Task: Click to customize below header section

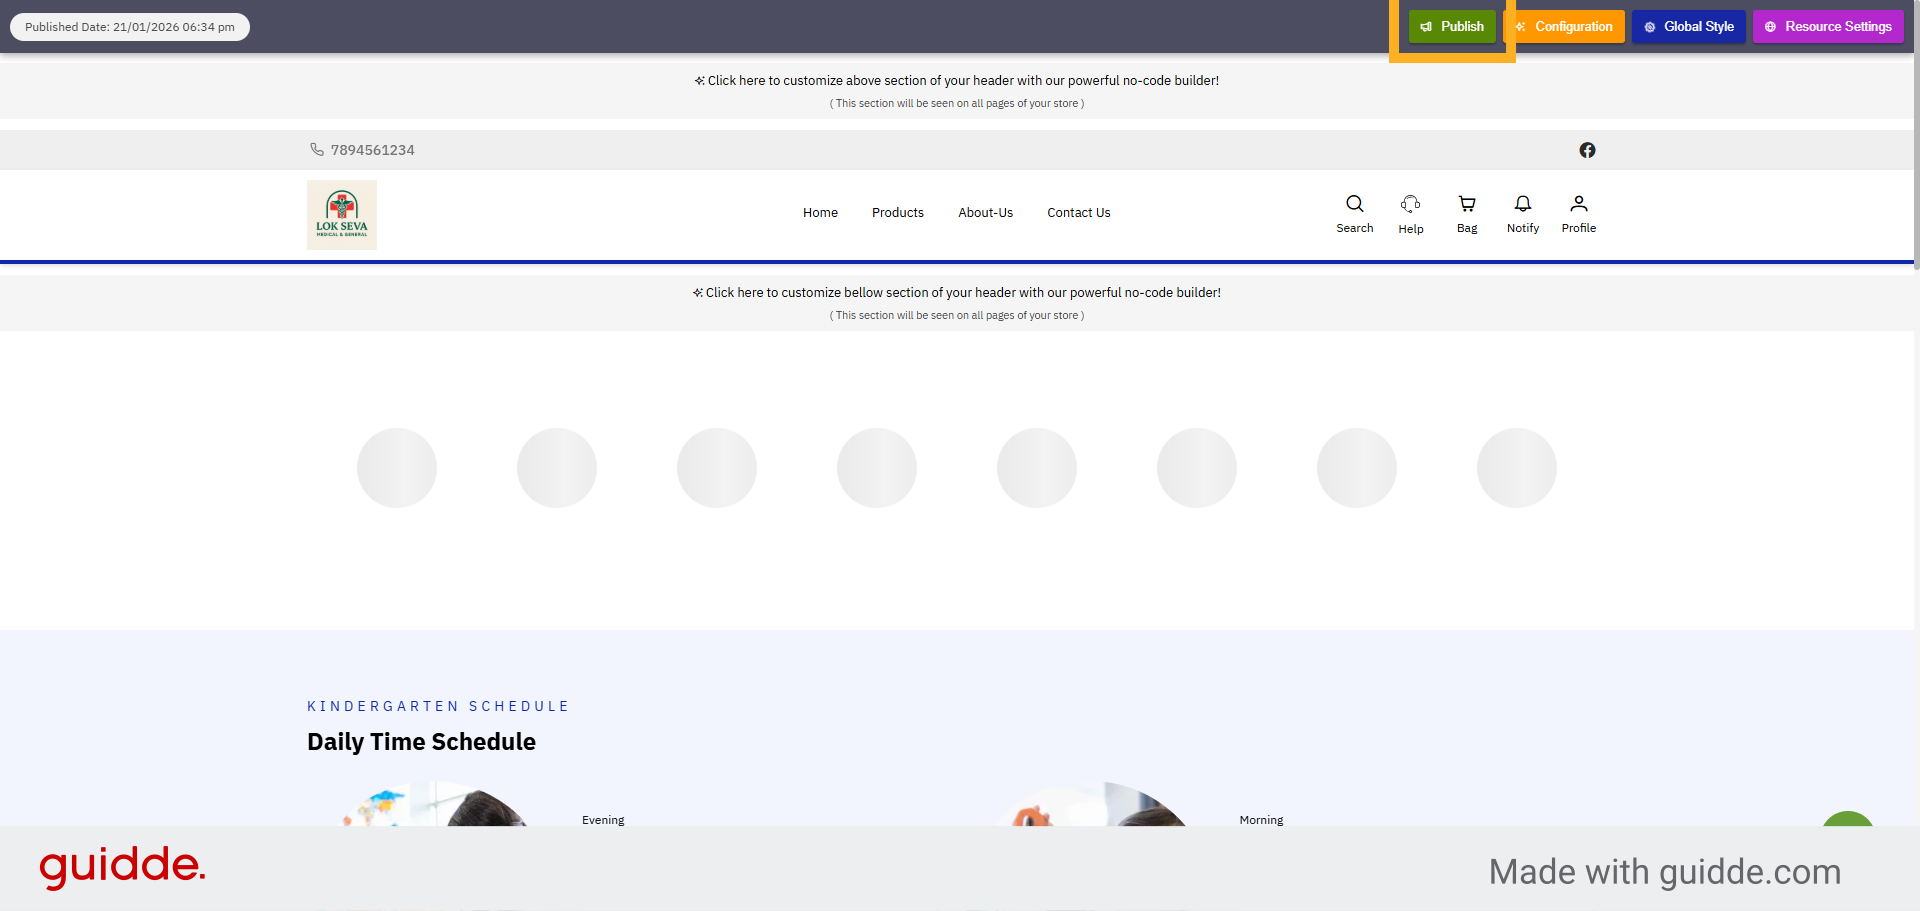Action: 956,292
